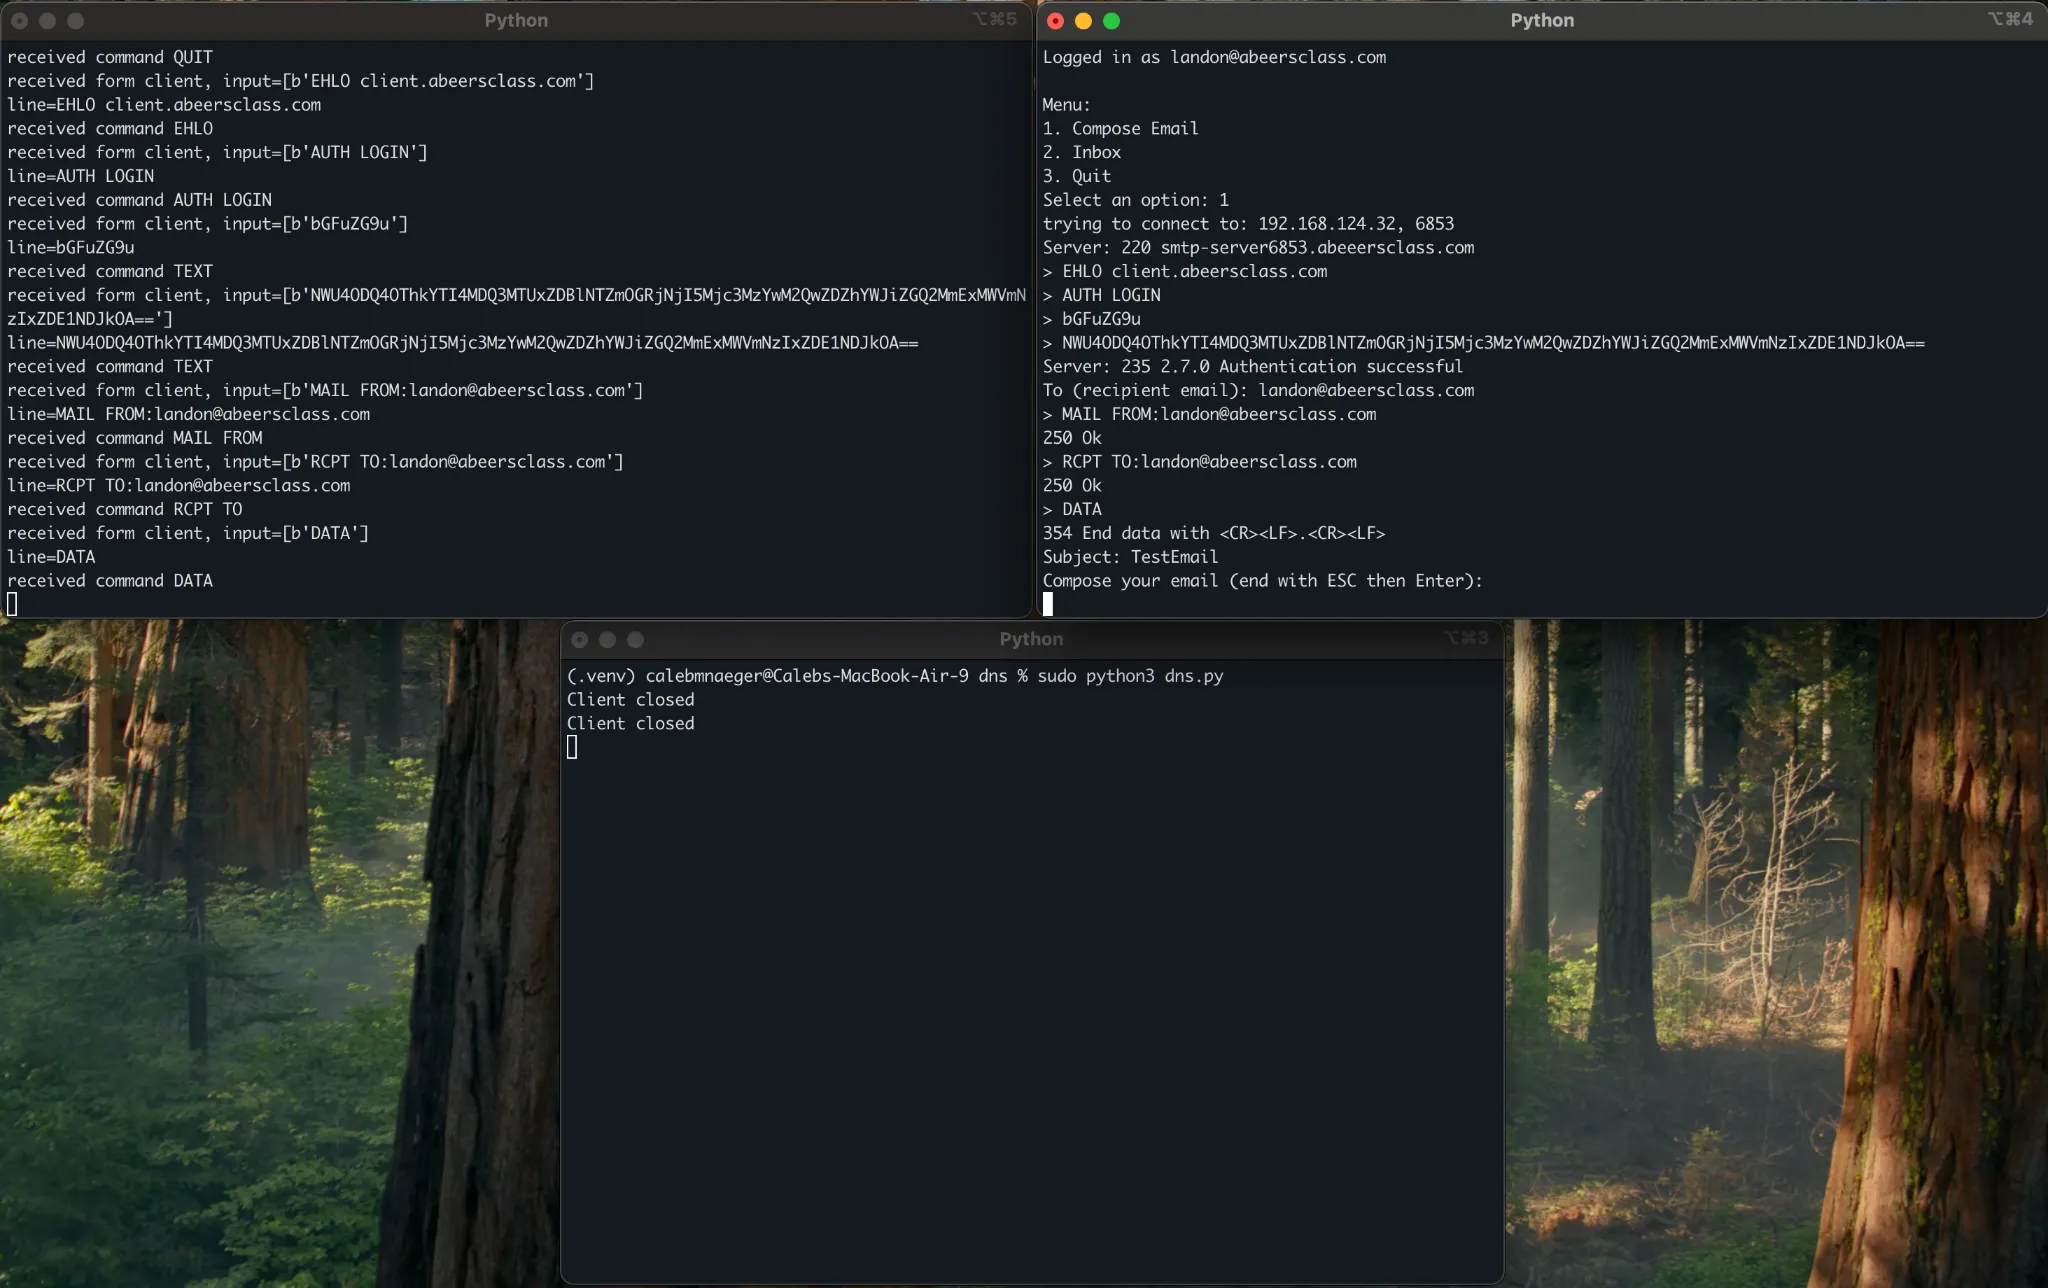
Task: Click the 'Subject: TestEmail' line
Action: (1130, 557)
